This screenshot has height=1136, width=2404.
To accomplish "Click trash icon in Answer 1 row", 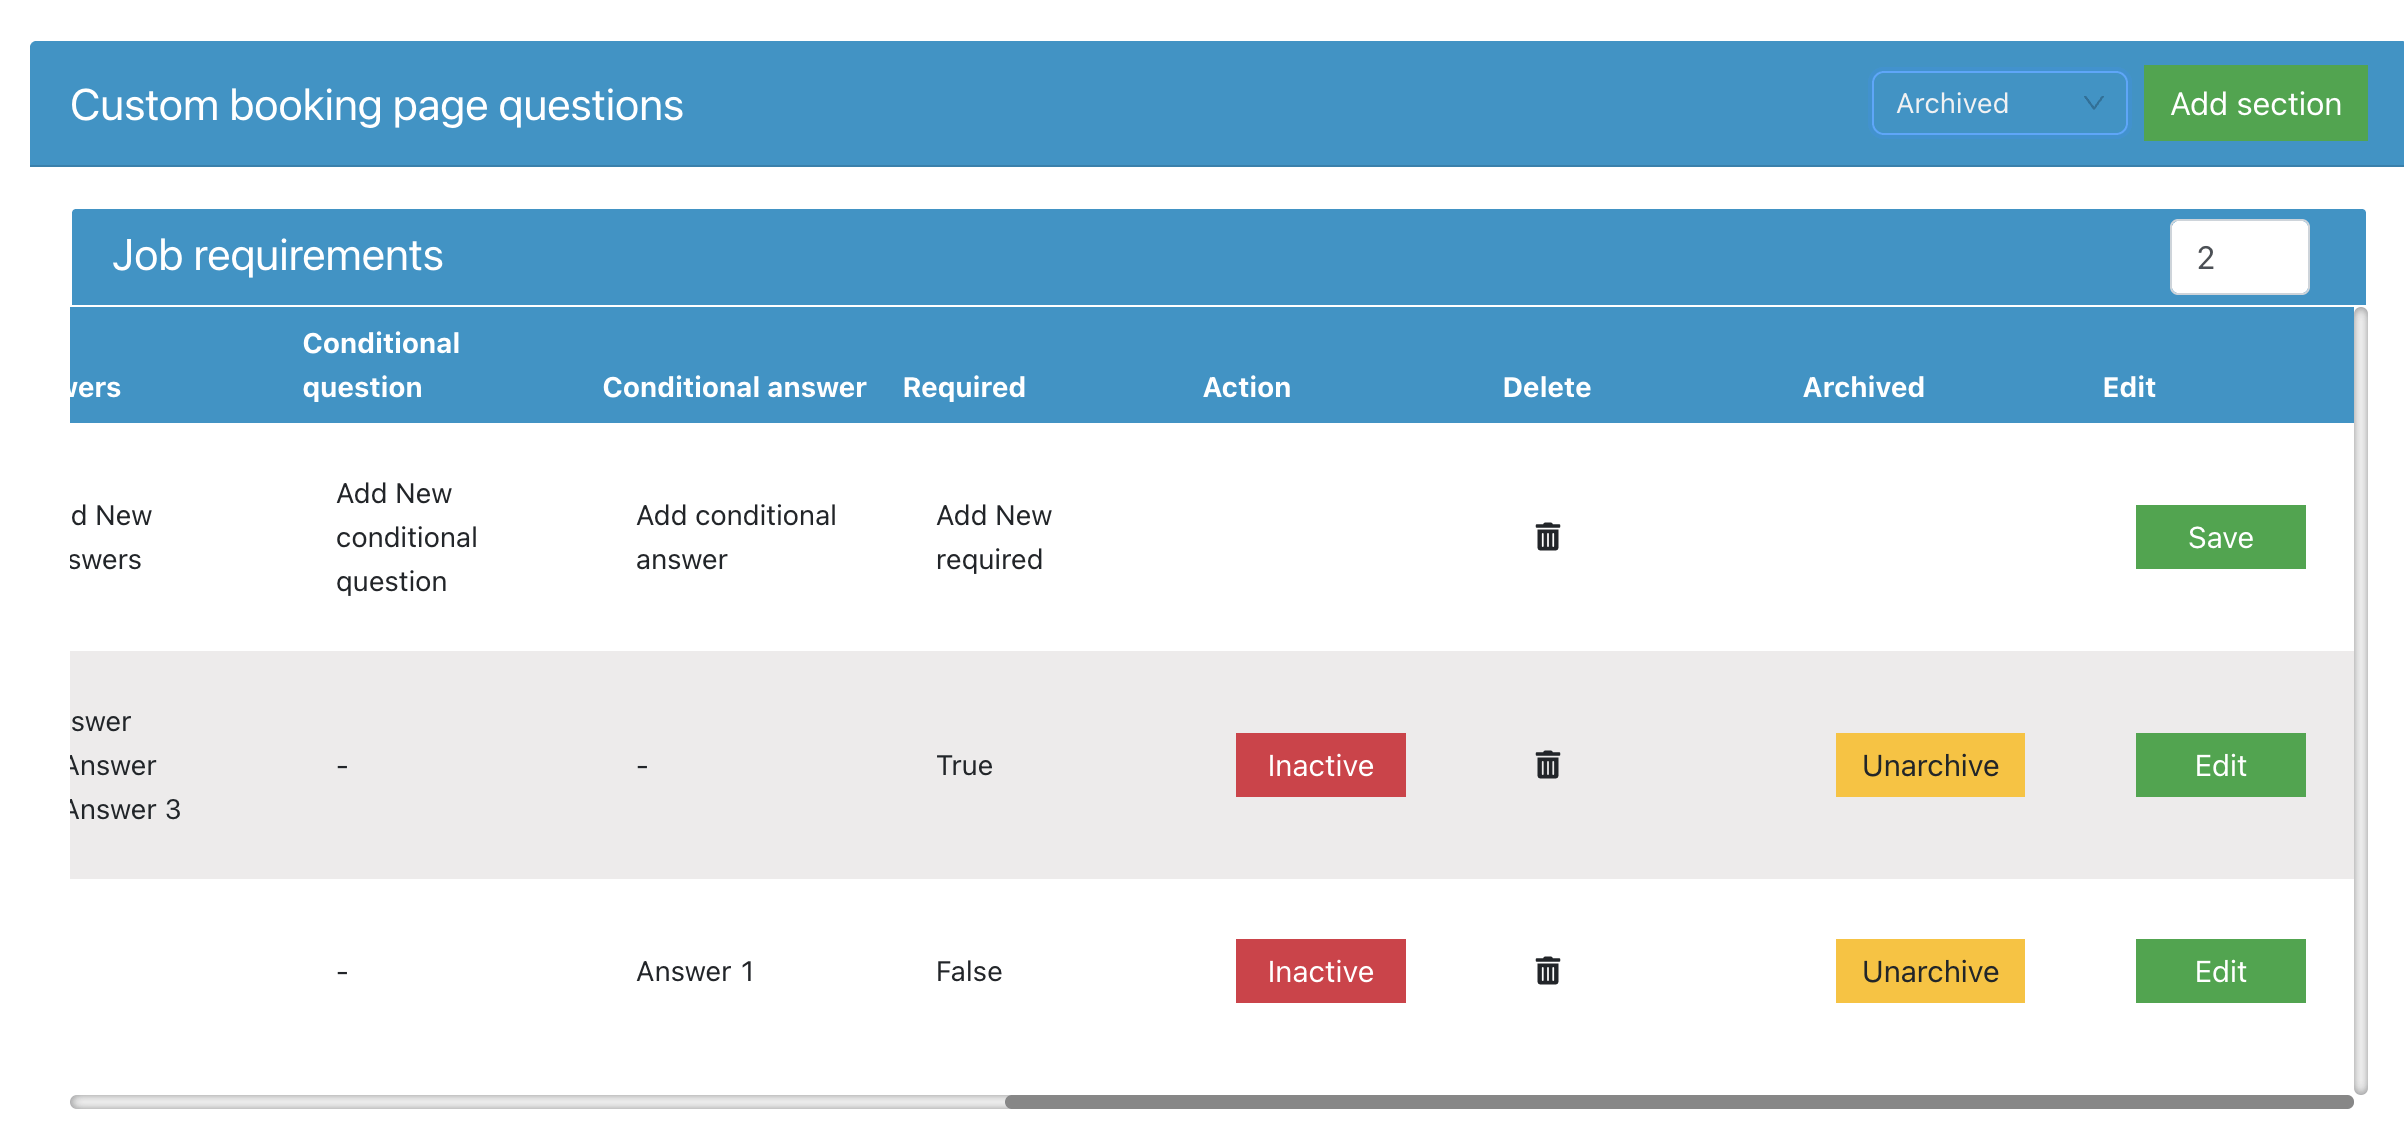I will [x=1547, y=971].
